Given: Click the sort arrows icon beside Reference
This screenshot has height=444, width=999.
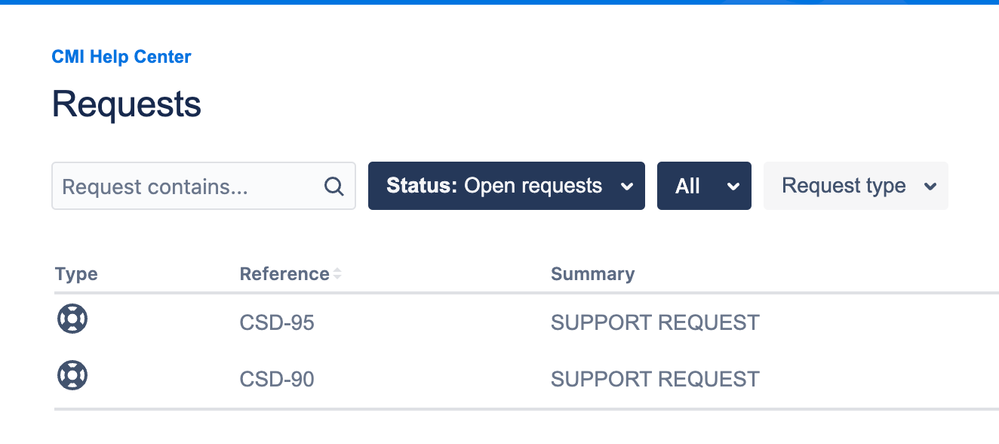Looking at the screenshot, I should click(337, 274).
